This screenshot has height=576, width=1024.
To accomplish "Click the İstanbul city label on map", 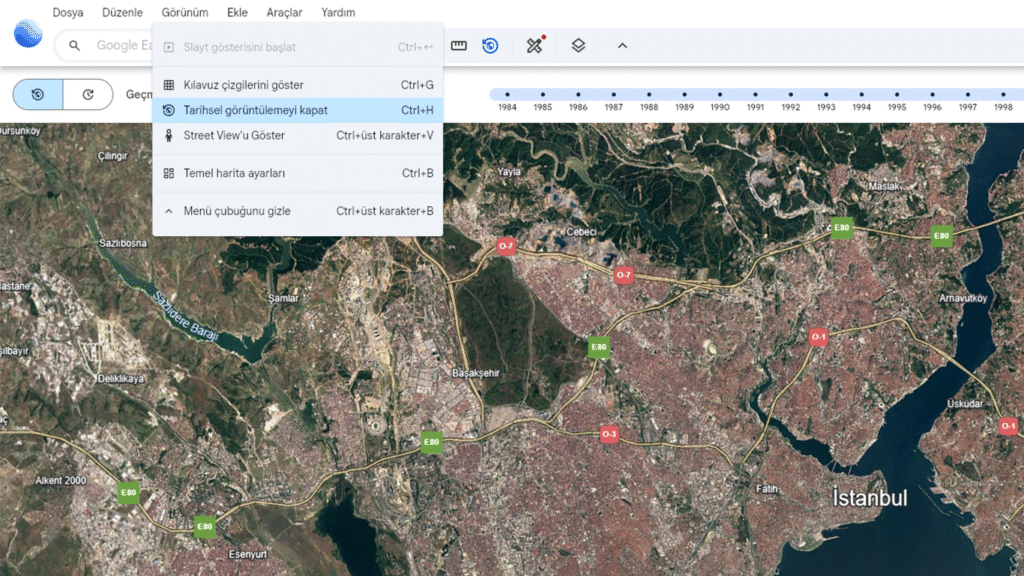I will pyautogui.click(x=869, y=498).
